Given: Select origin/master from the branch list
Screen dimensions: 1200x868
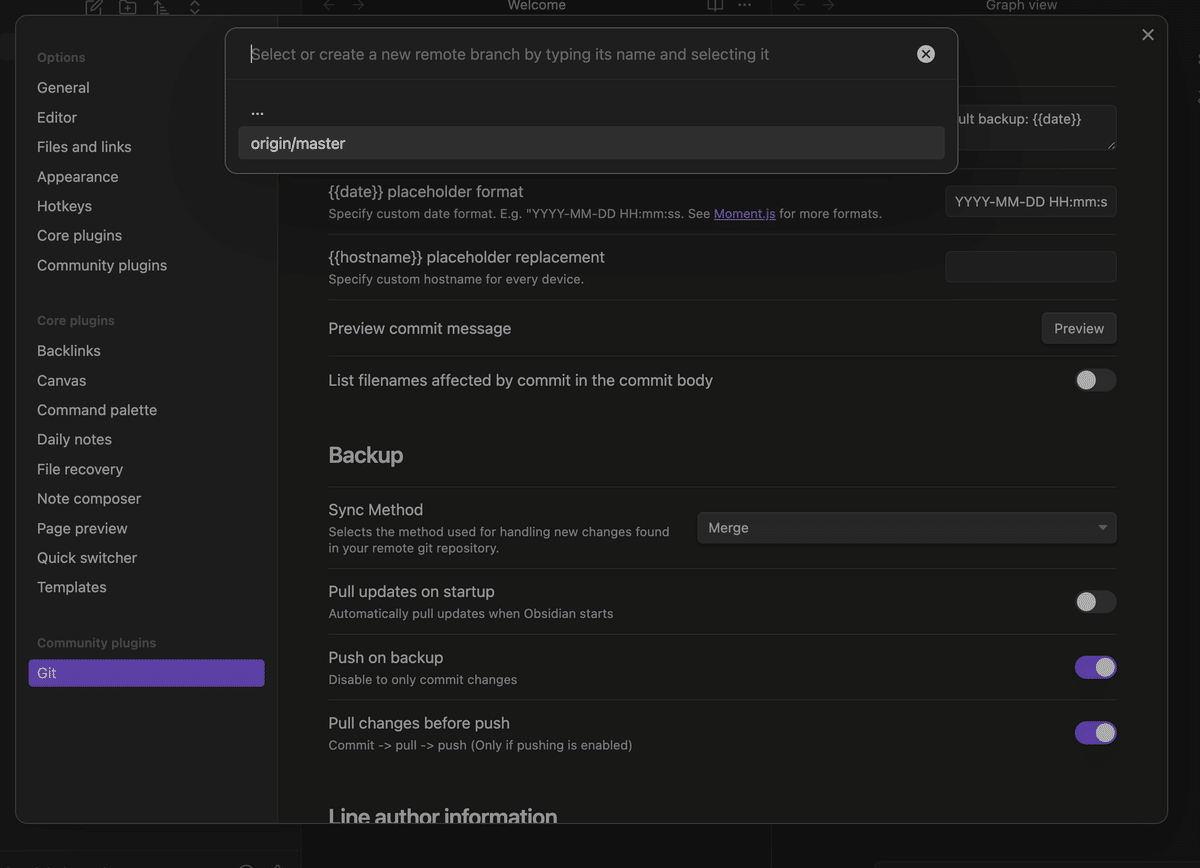Looking at the screenshot, I should click(591, 143).
